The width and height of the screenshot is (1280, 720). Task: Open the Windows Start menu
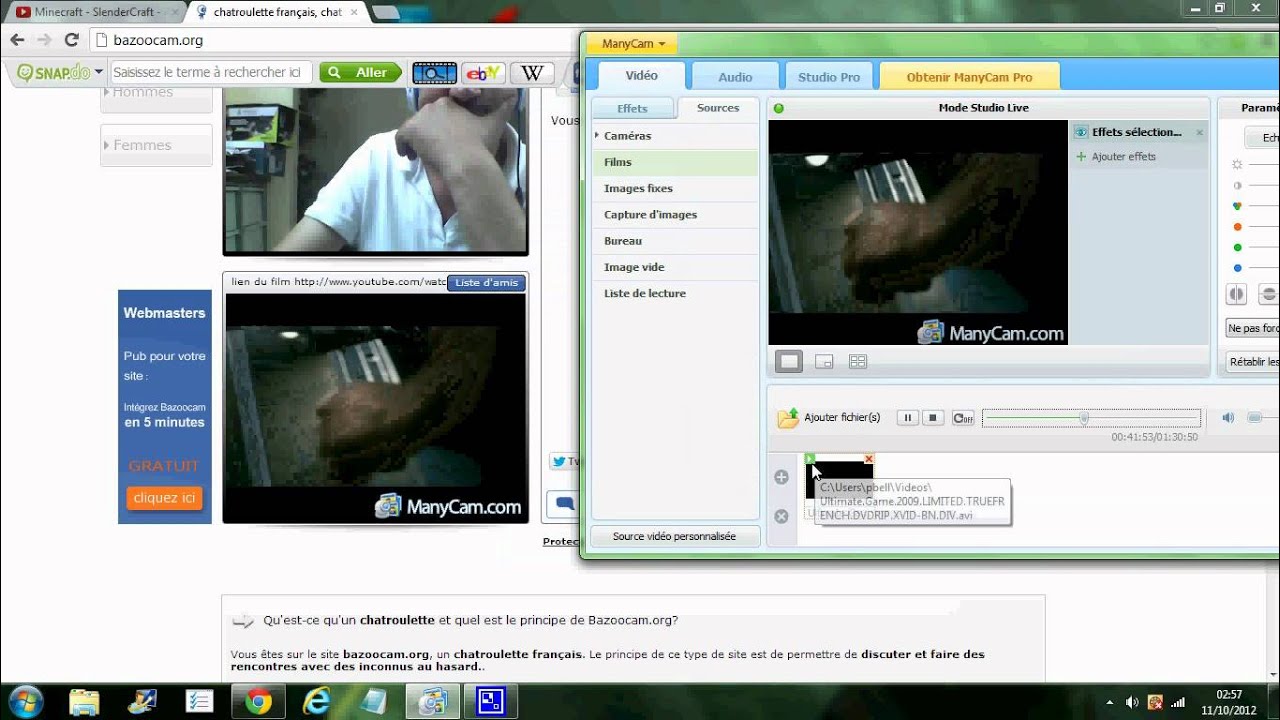tap(26, 700)
